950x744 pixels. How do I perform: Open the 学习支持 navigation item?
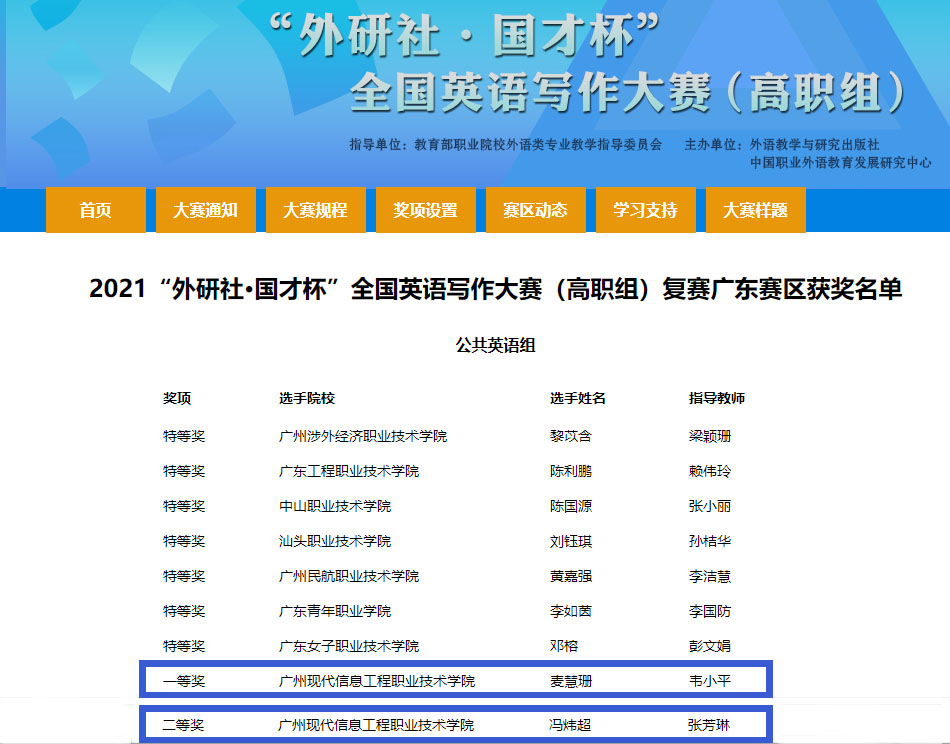tap(646, 210)
